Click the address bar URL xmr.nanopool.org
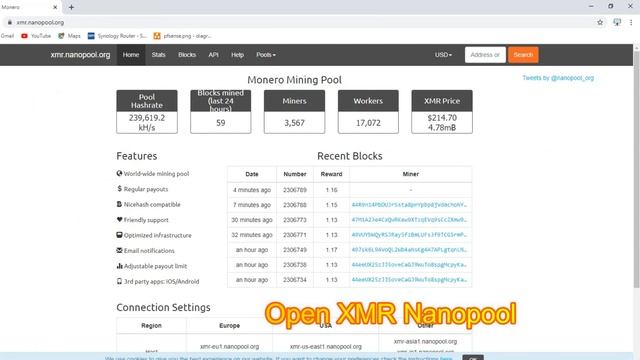Screen dimensions: 640x360 pos(40,22)
